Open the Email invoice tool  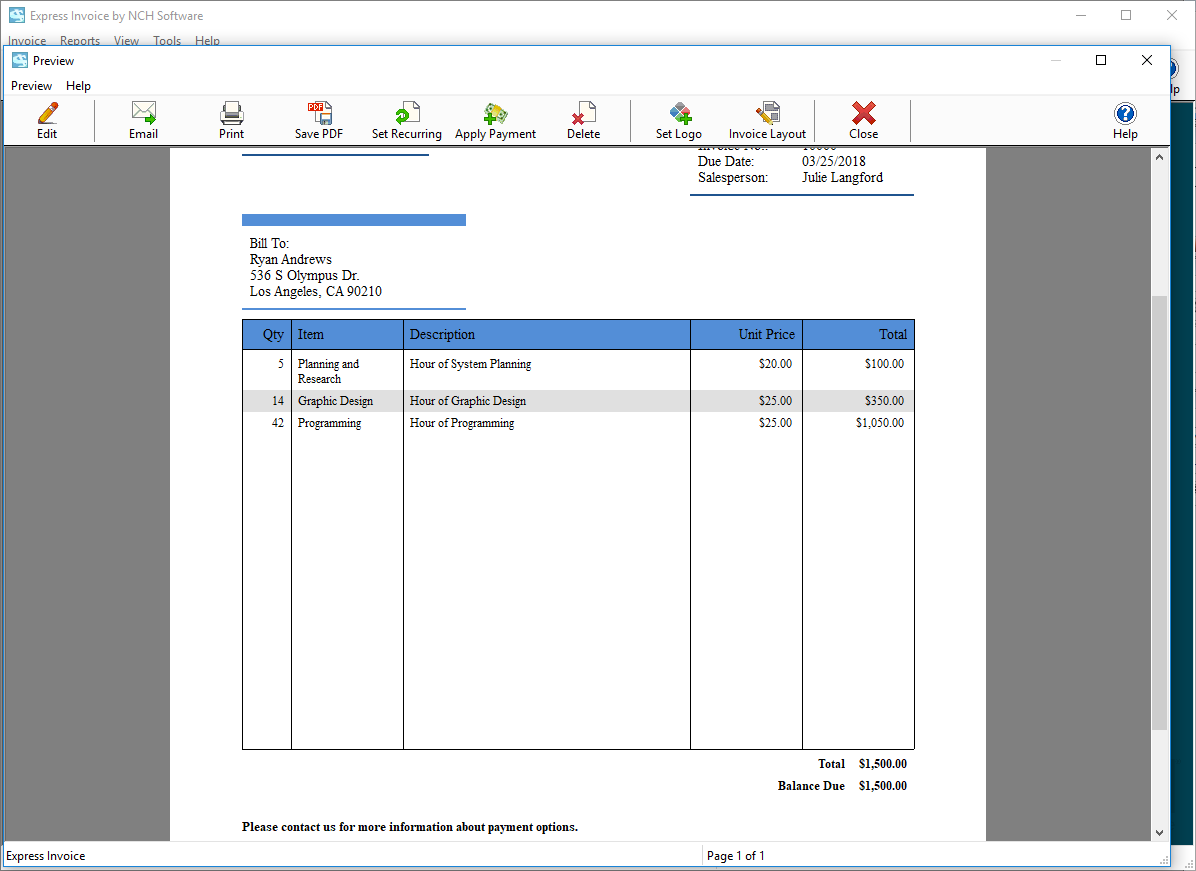143,119
